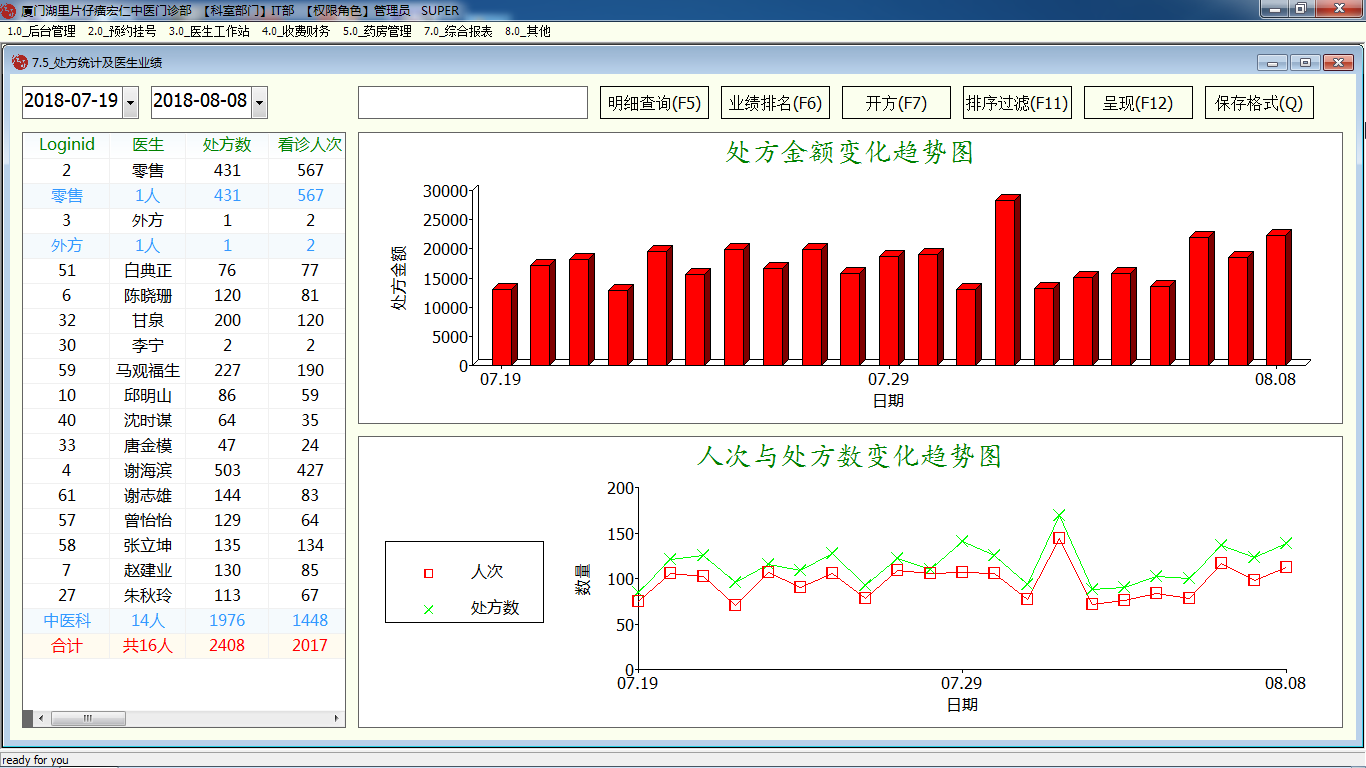The height and width of the screenshot is (768, 1366).
Task: Click the table scrollbar's left arrow
Action: (x=40, y=718)
